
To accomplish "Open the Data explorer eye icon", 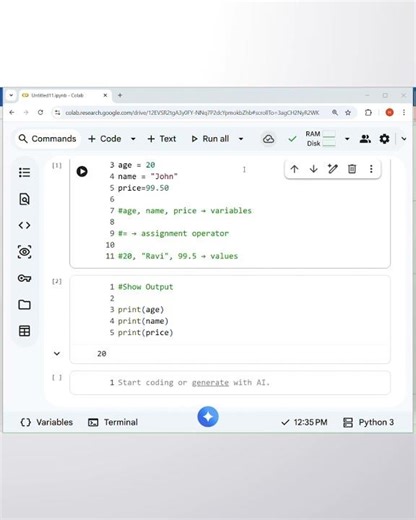I will [x=24, y=252].
